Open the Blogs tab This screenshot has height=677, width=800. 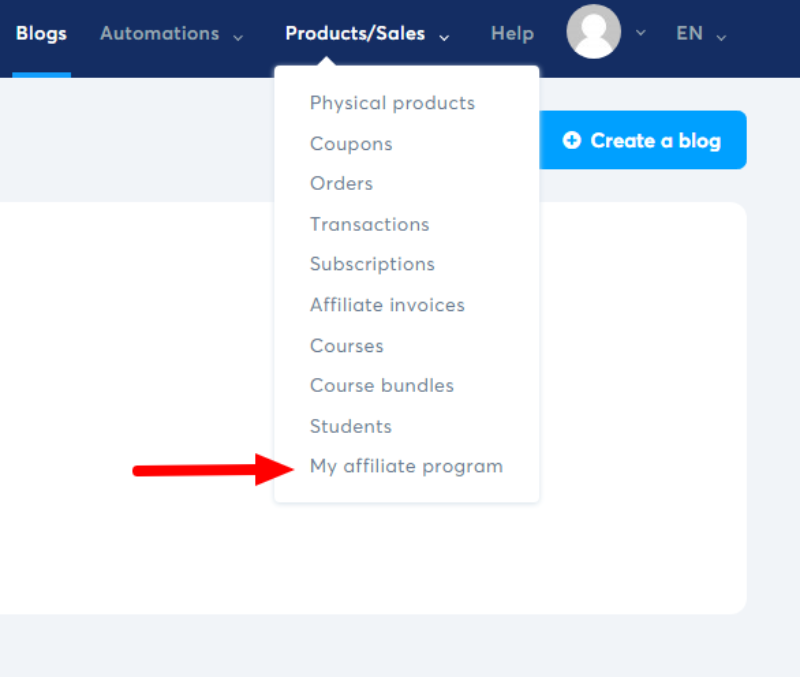coord(41,34)
